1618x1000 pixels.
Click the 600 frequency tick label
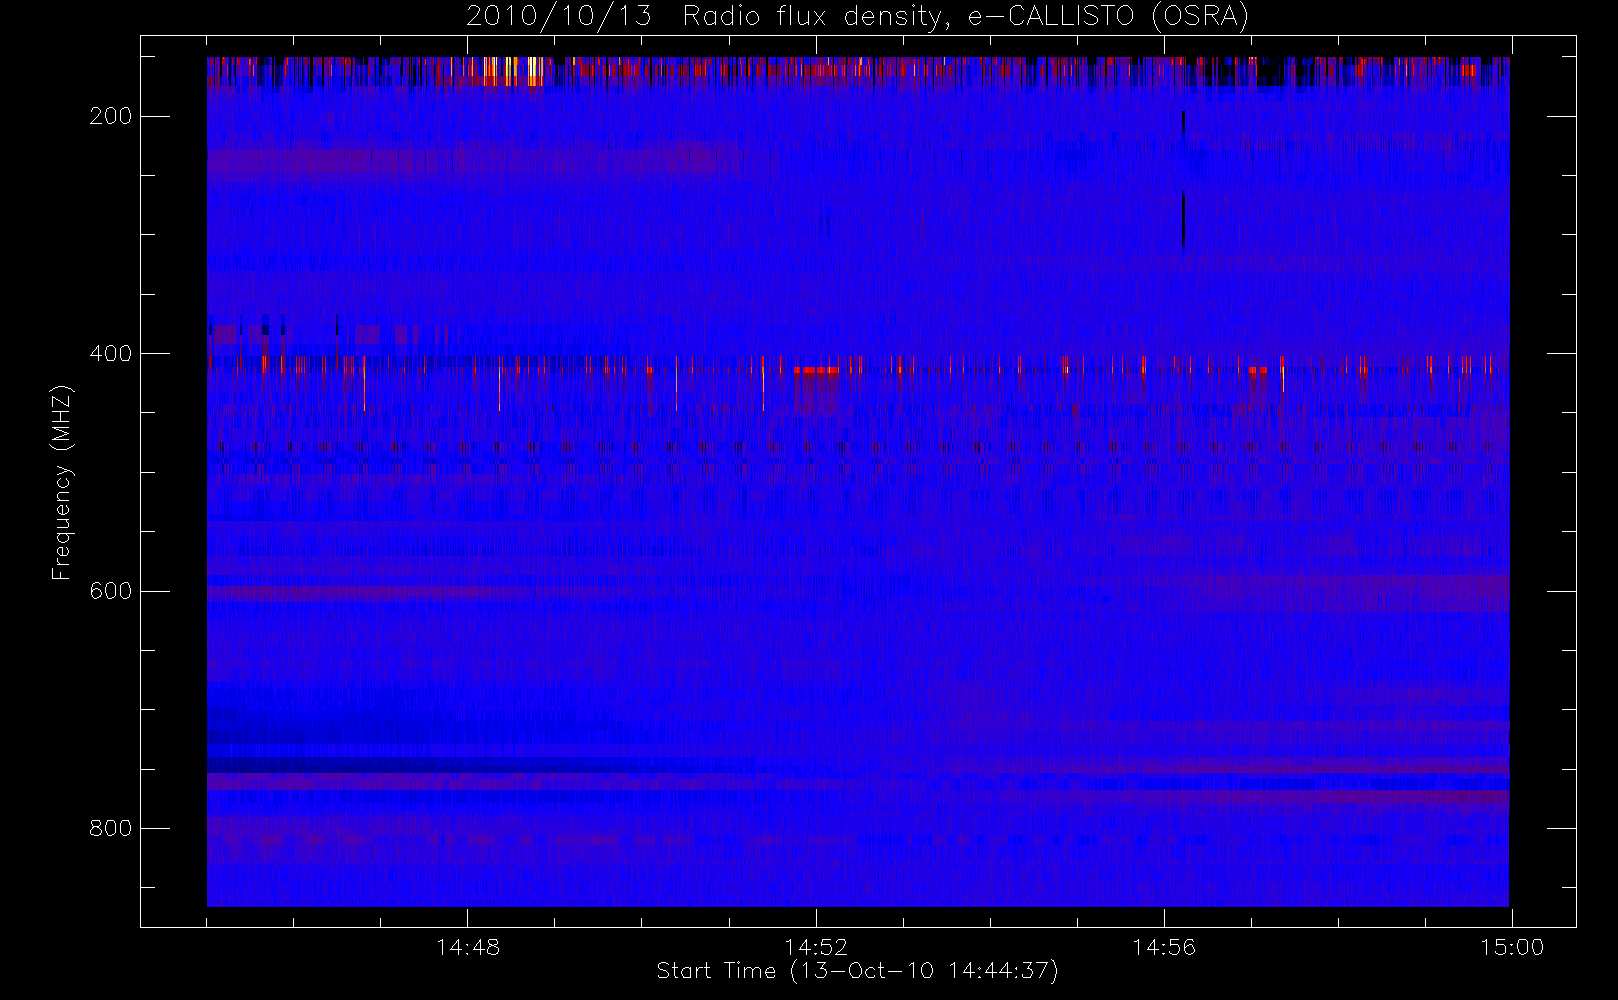tap(110, 591)
